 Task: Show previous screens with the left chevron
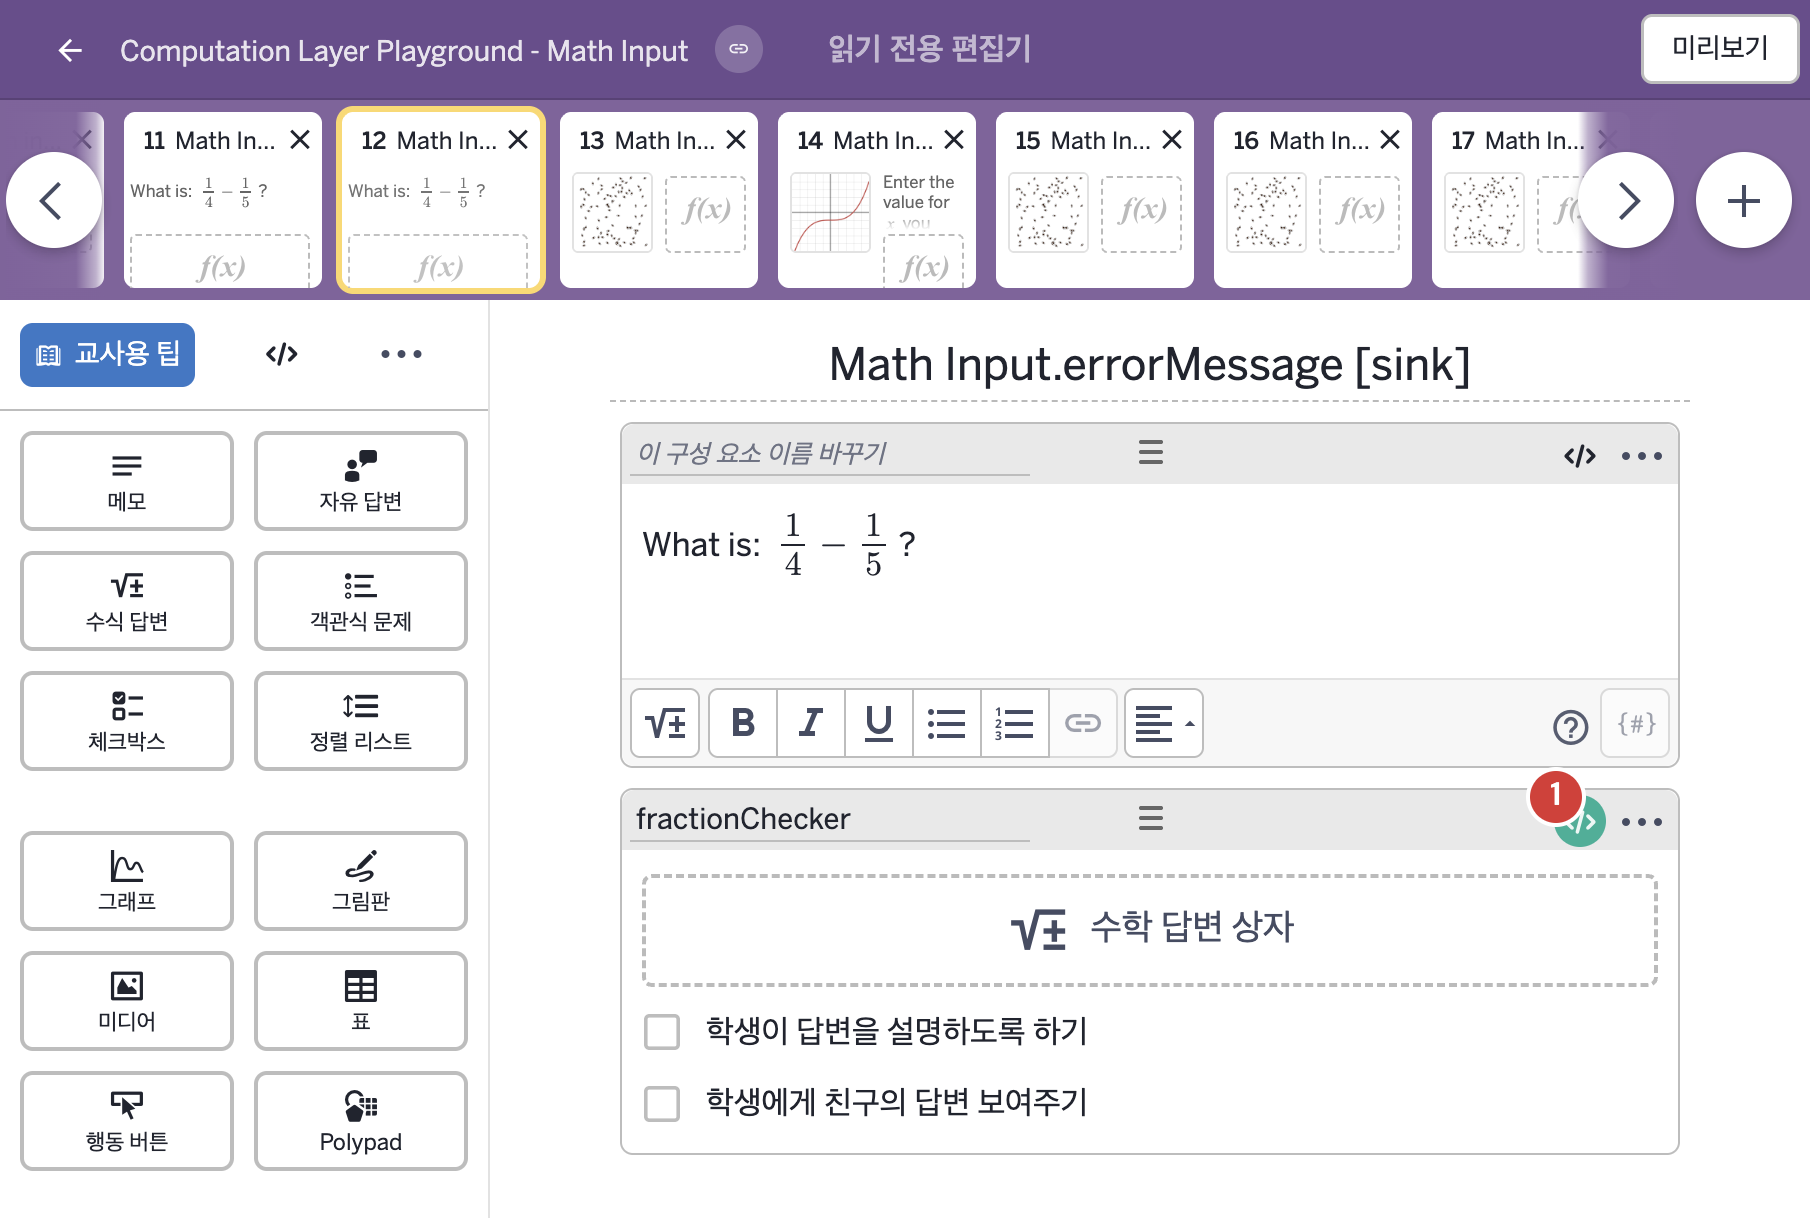click(x=54, y=200)
